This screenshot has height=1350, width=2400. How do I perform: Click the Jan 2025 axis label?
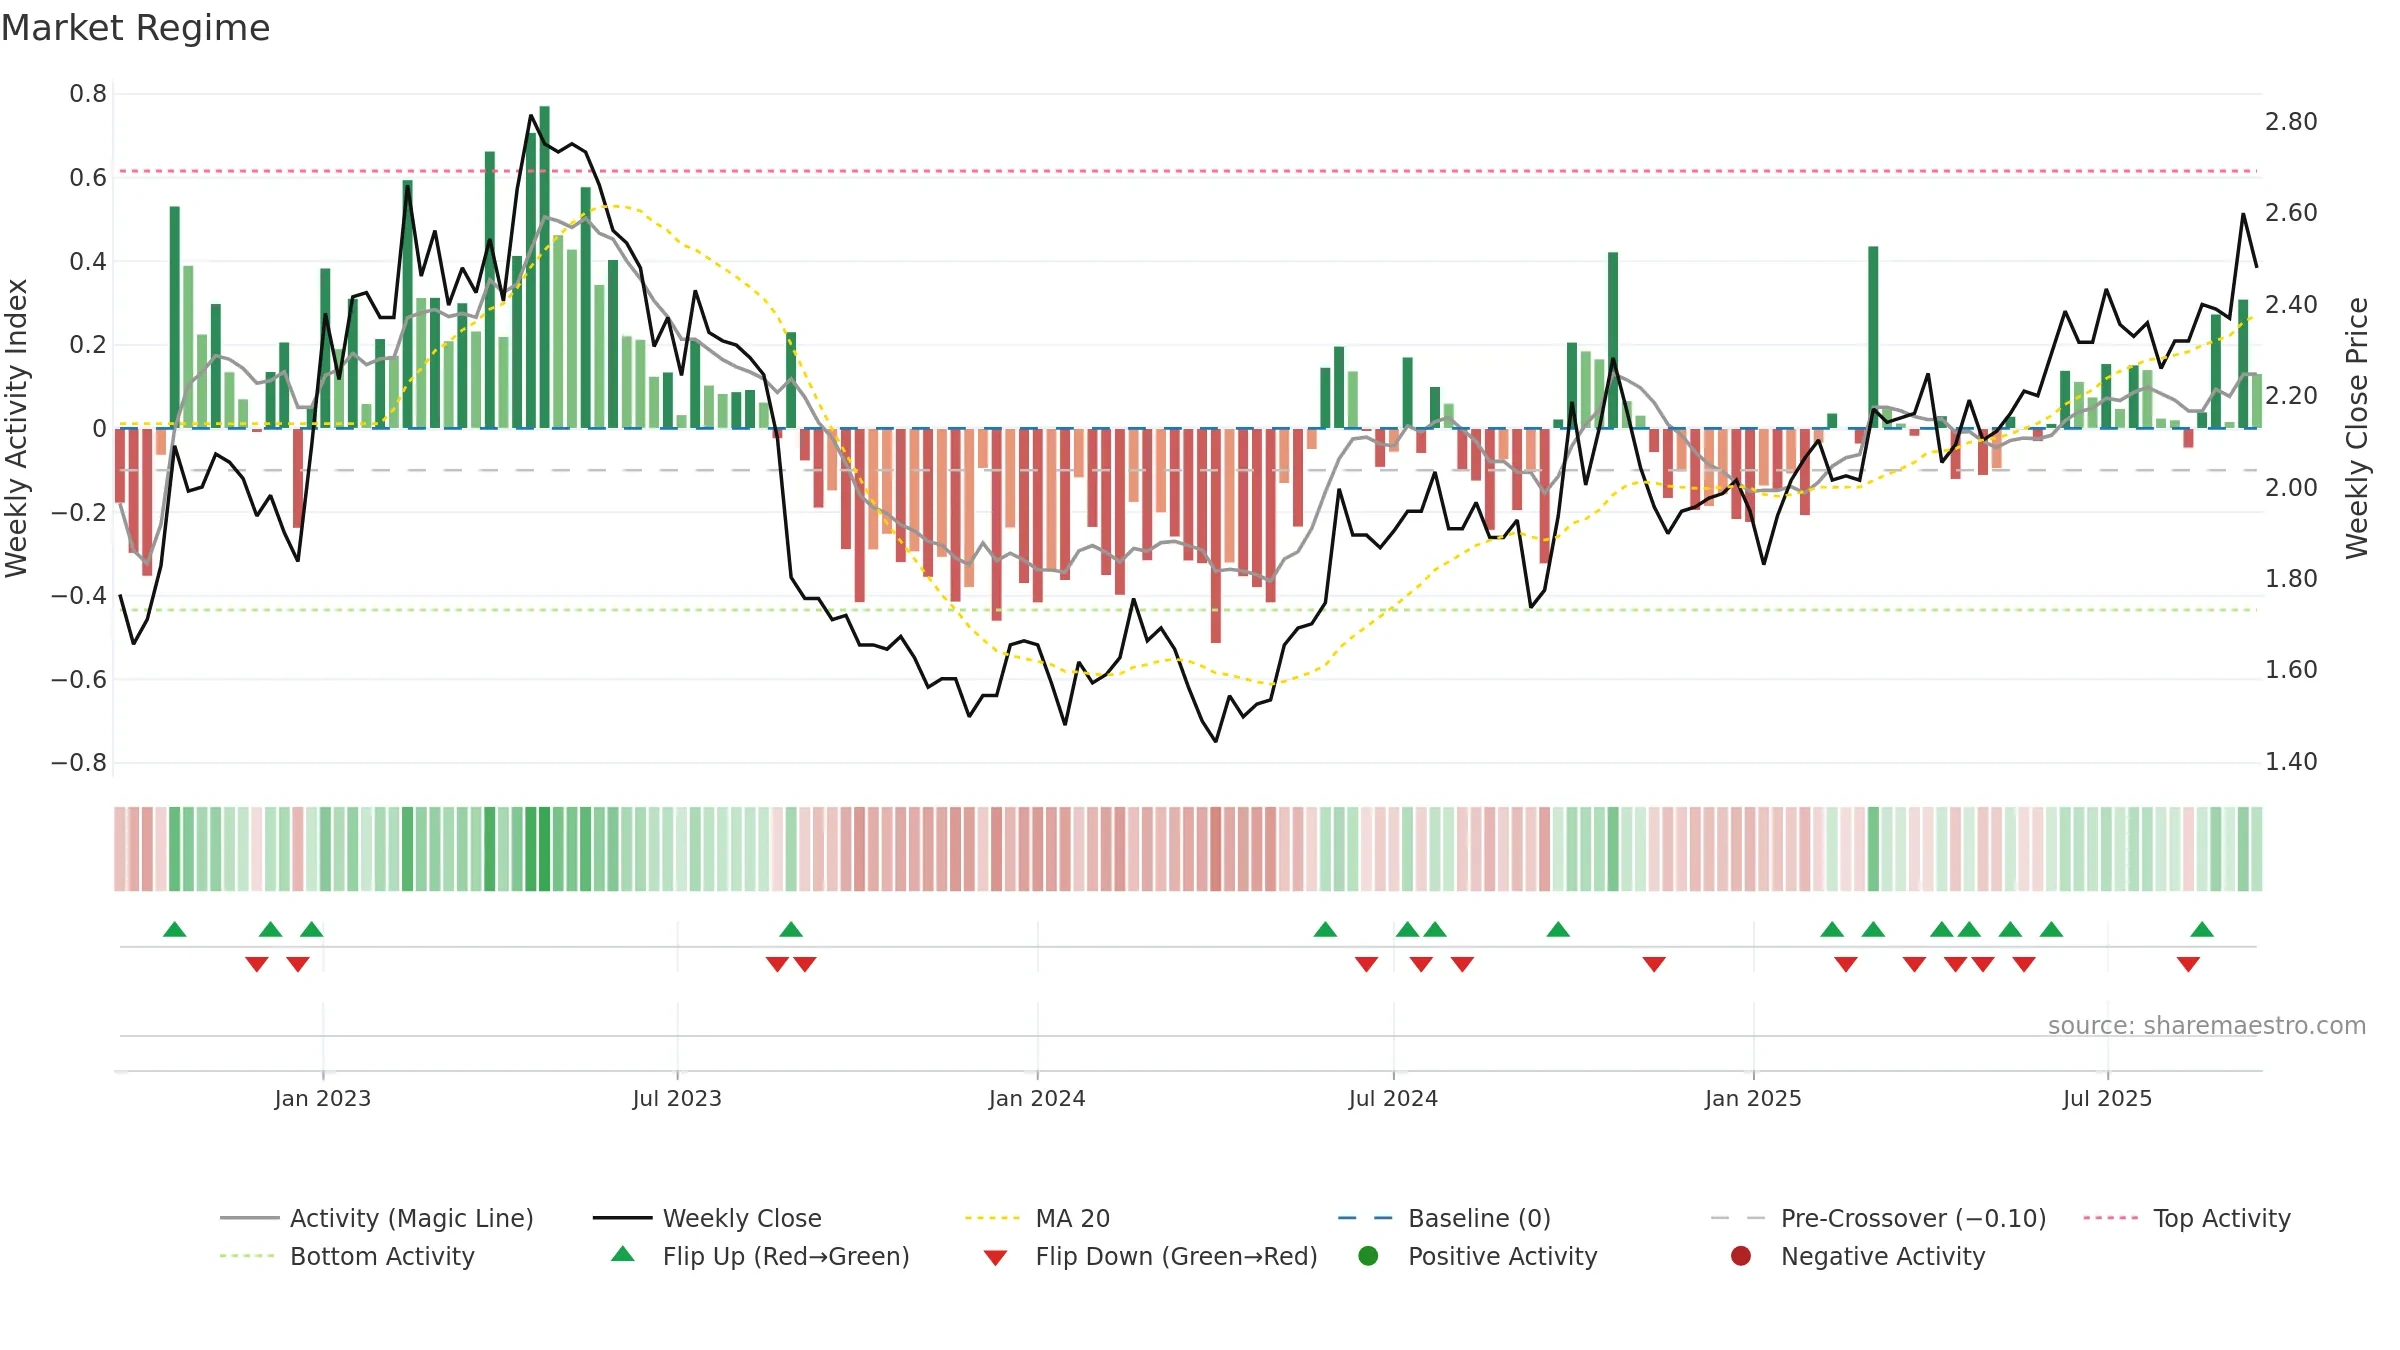(x=1753, y=1098)
